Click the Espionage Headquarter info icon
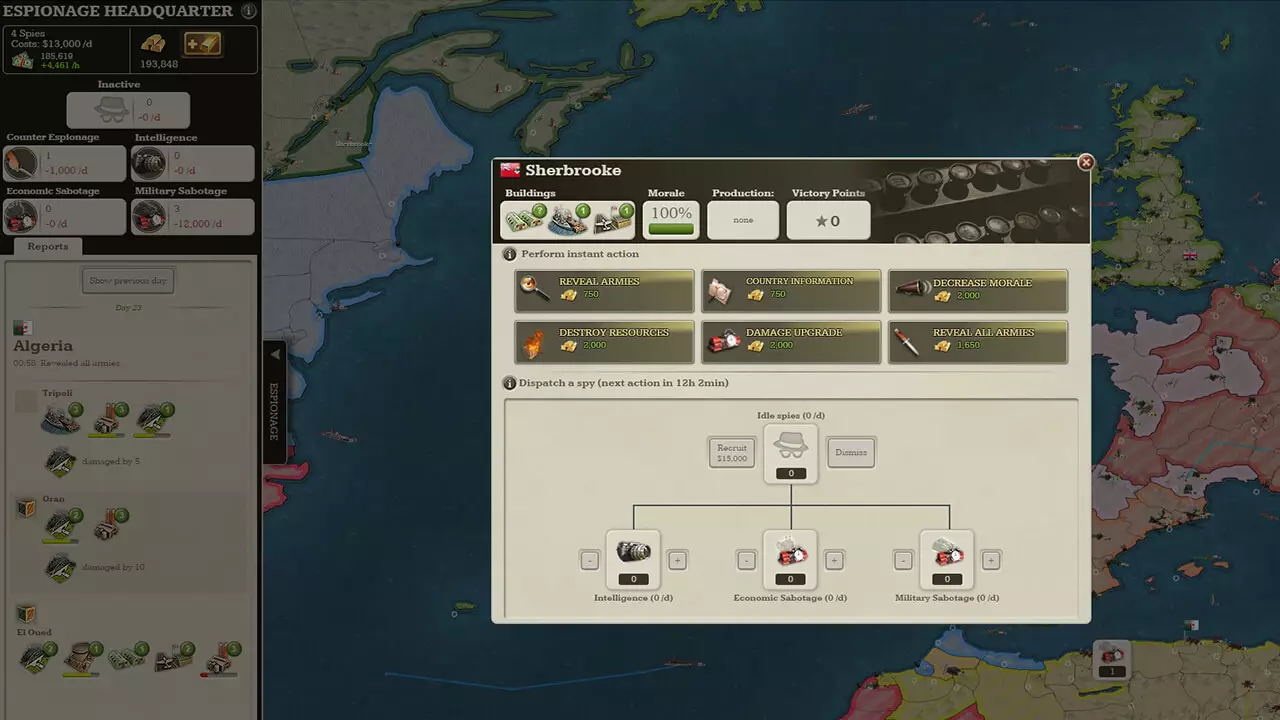This screenshot has height=720, width=1280. click(248, 12)
